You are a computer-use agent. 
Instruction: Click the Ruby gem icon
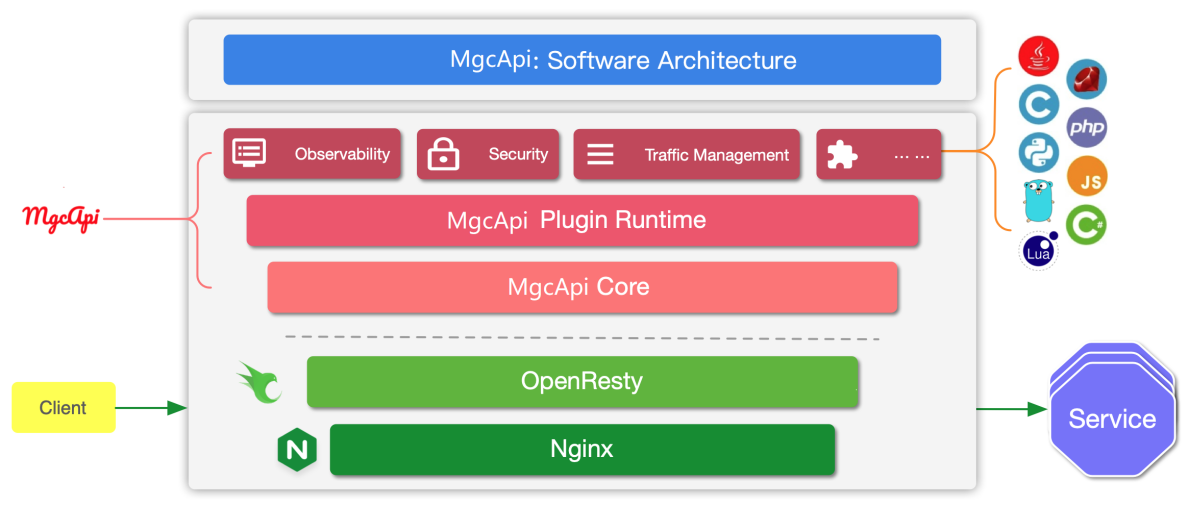(x=1087, y=80)
